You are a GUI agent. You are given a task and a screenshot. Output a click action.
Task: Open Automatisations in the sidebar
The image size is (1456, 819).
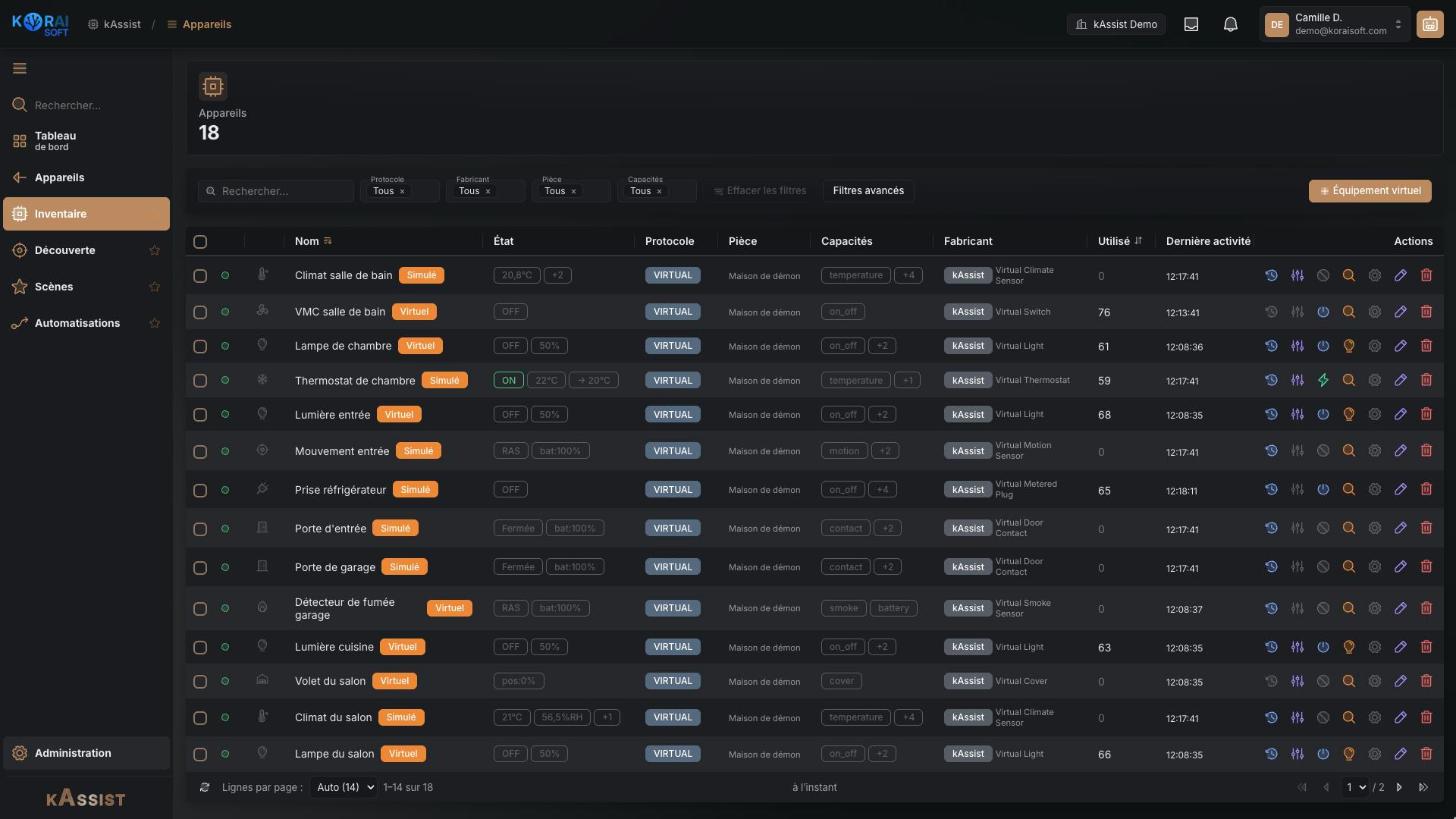coord(86,323)
